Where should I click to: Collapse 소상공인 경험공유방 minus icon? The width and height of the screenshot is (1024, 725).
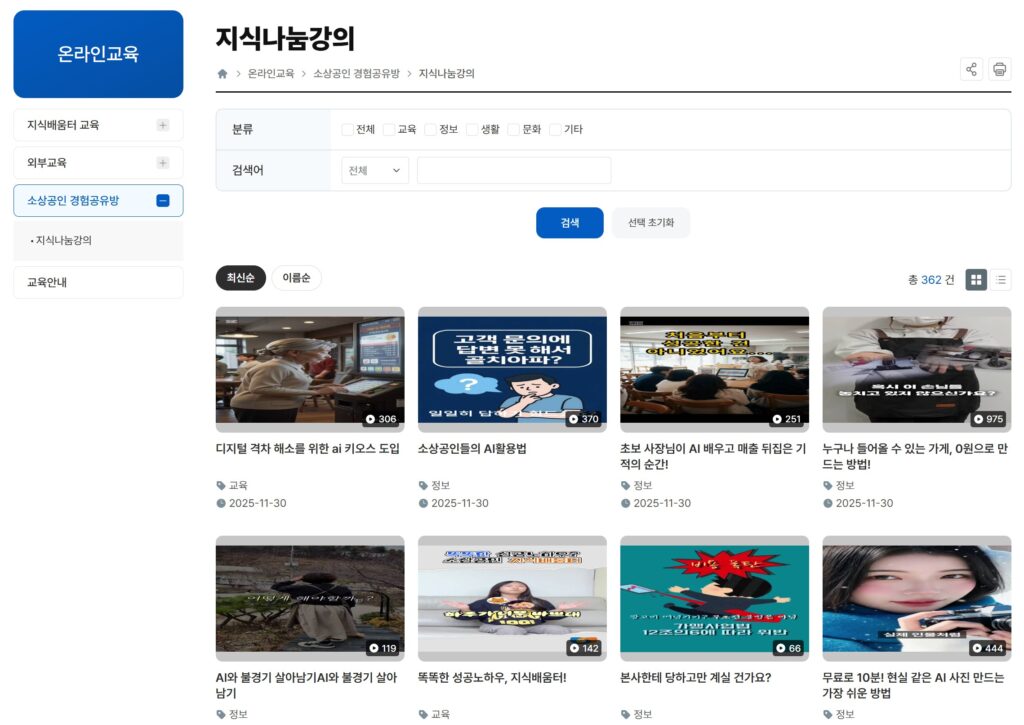(163, 201)
